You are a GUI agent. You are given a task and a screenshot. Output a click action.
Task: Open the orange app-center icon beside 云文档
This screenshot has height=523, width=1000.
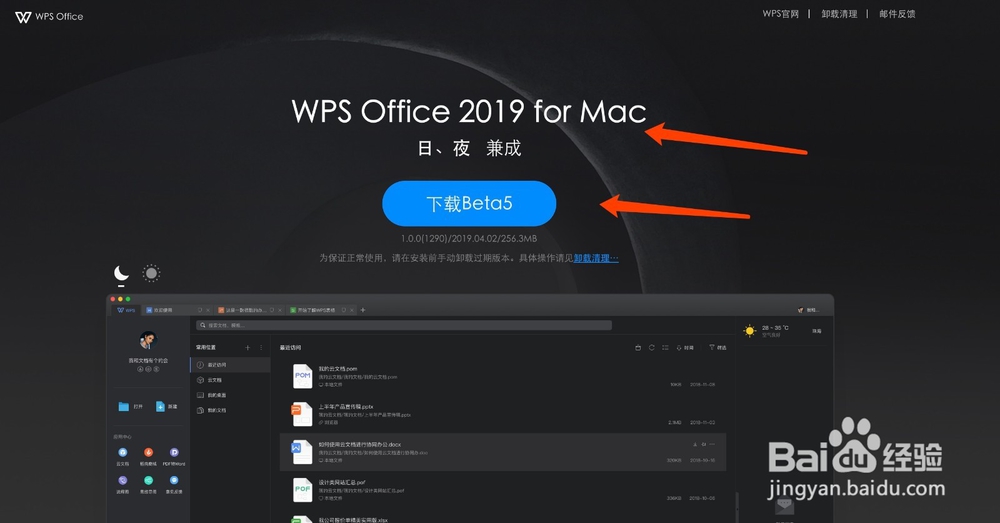(148, 452)
